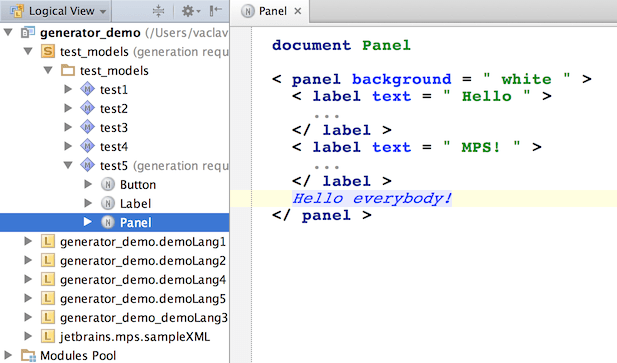The image size is (617, 363).
Task: Open the Logical View dropdown
Action: (58, 11)
